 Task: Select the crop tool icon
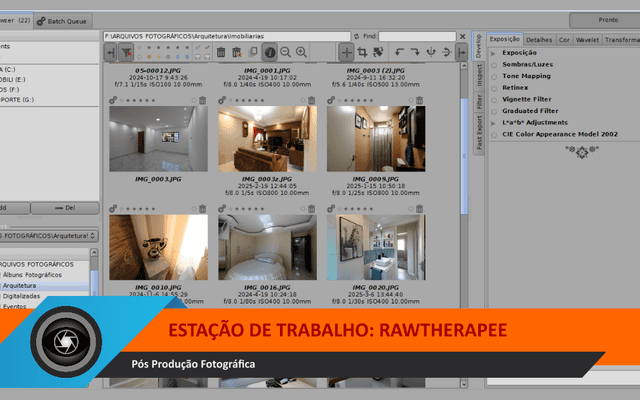pyautogui.click(x=362, y=52)
